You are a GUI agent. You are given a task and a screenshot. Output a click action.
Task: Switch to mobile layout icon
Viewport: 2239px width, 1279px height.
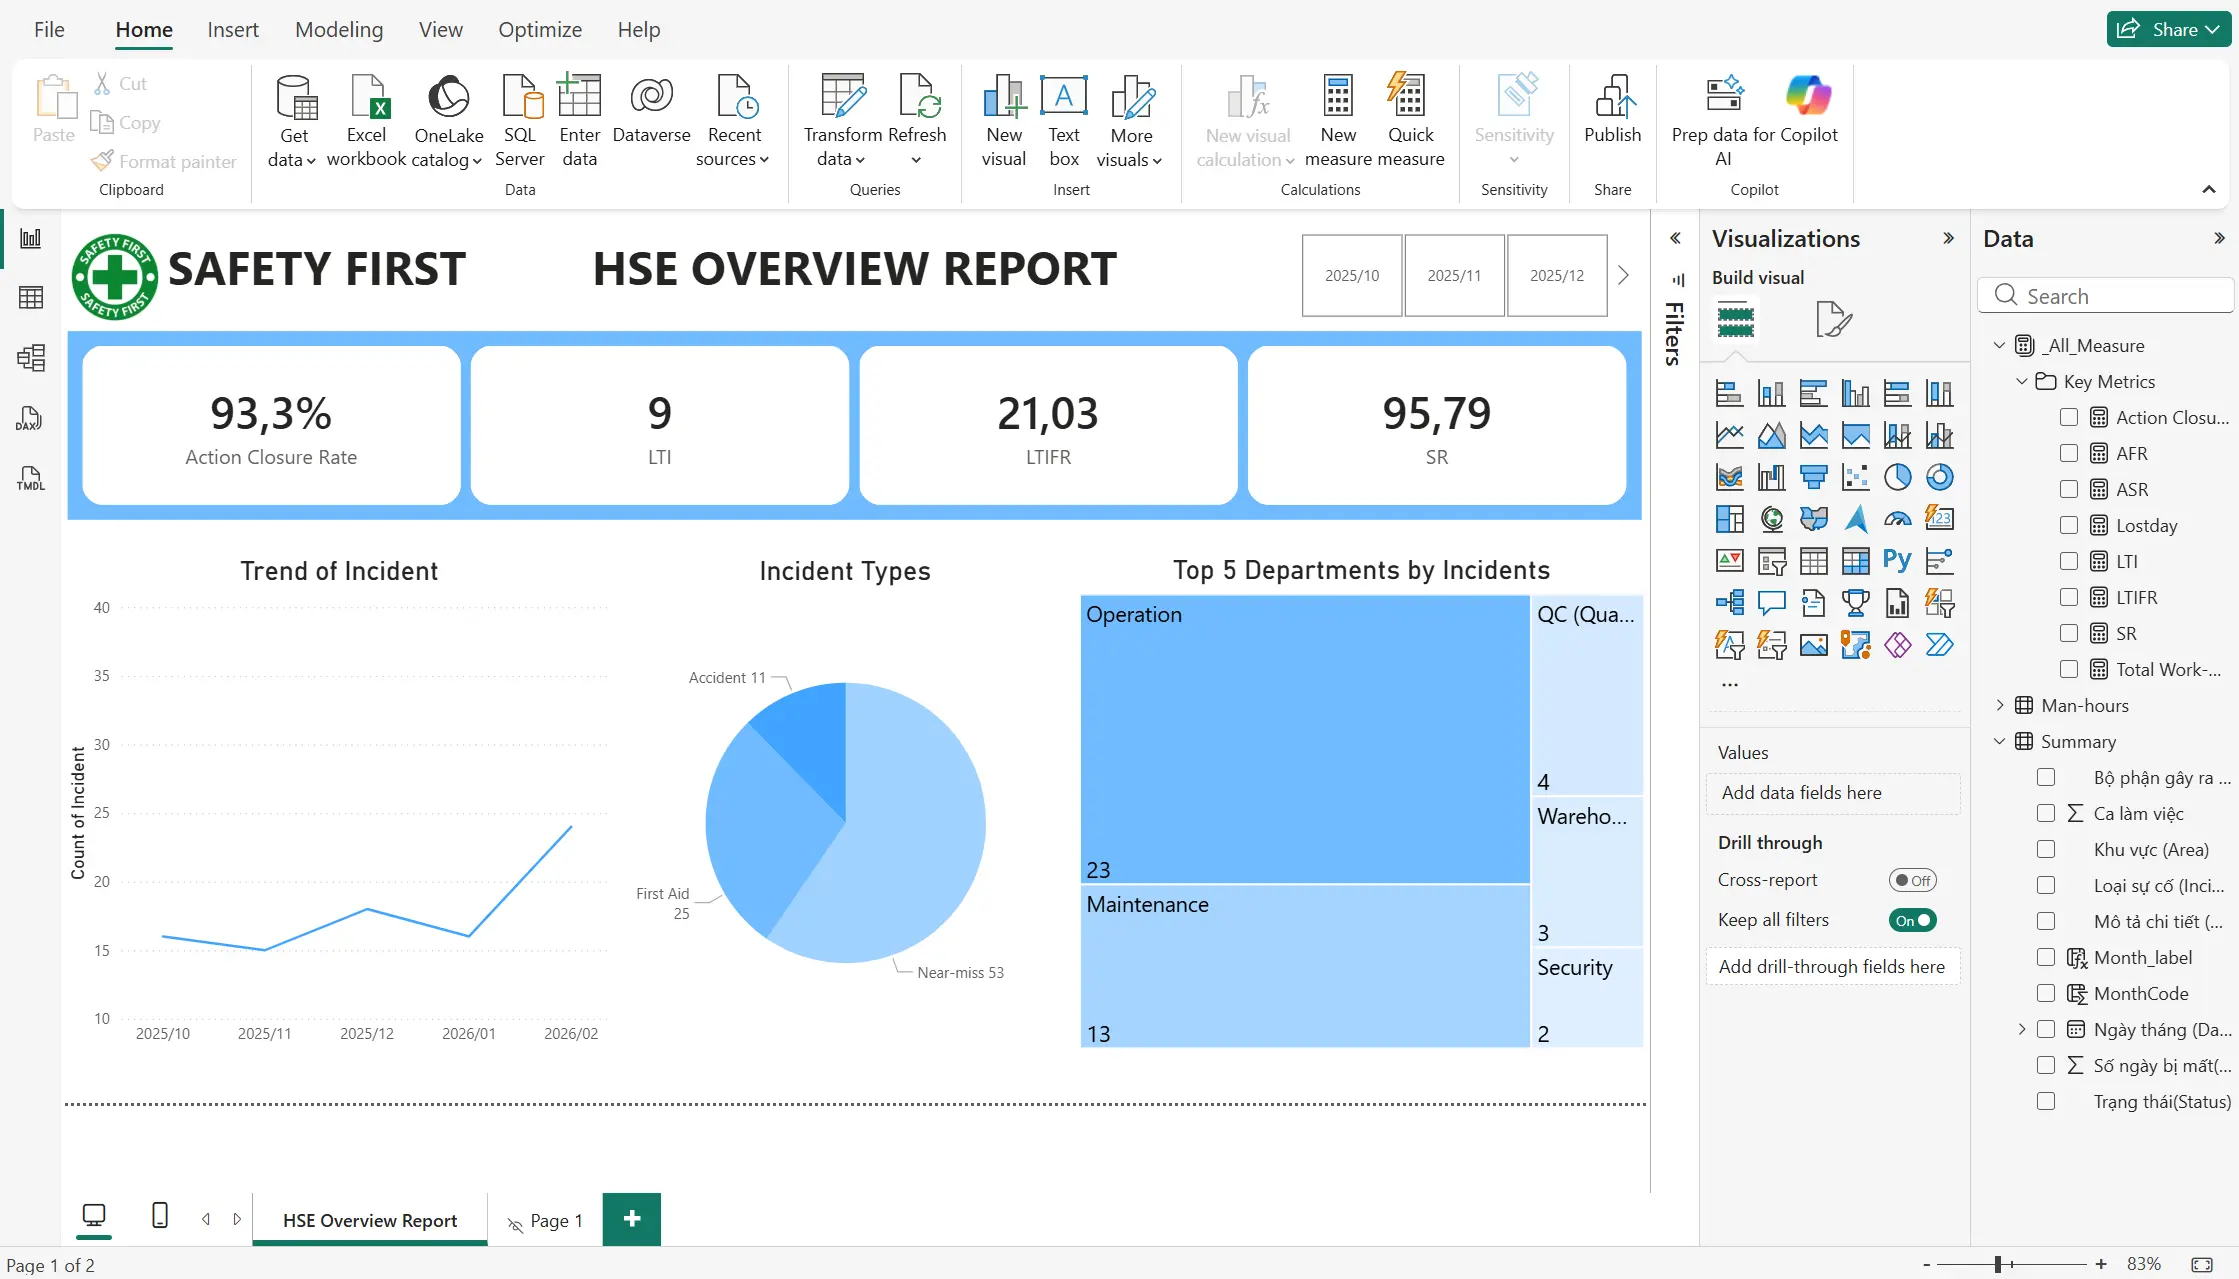click(159, 1216)
